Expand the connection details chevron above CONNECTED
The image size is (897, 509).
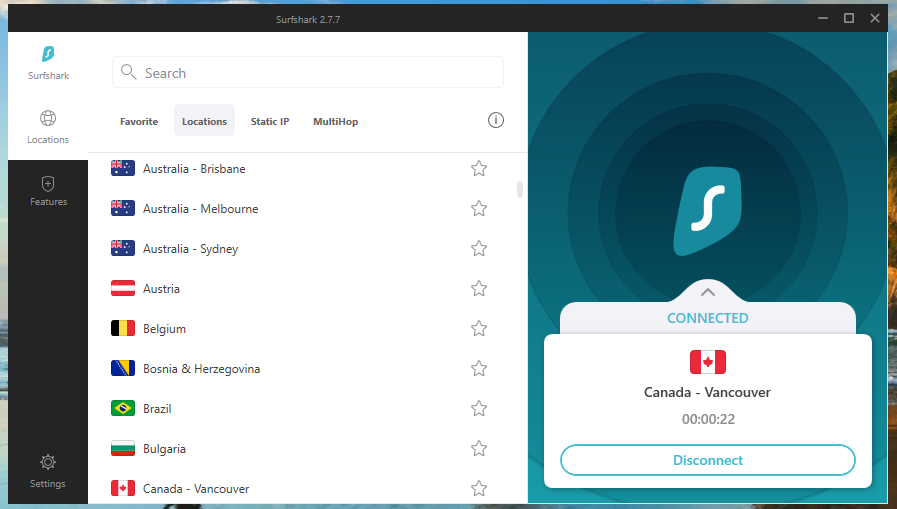click(708, 292)
